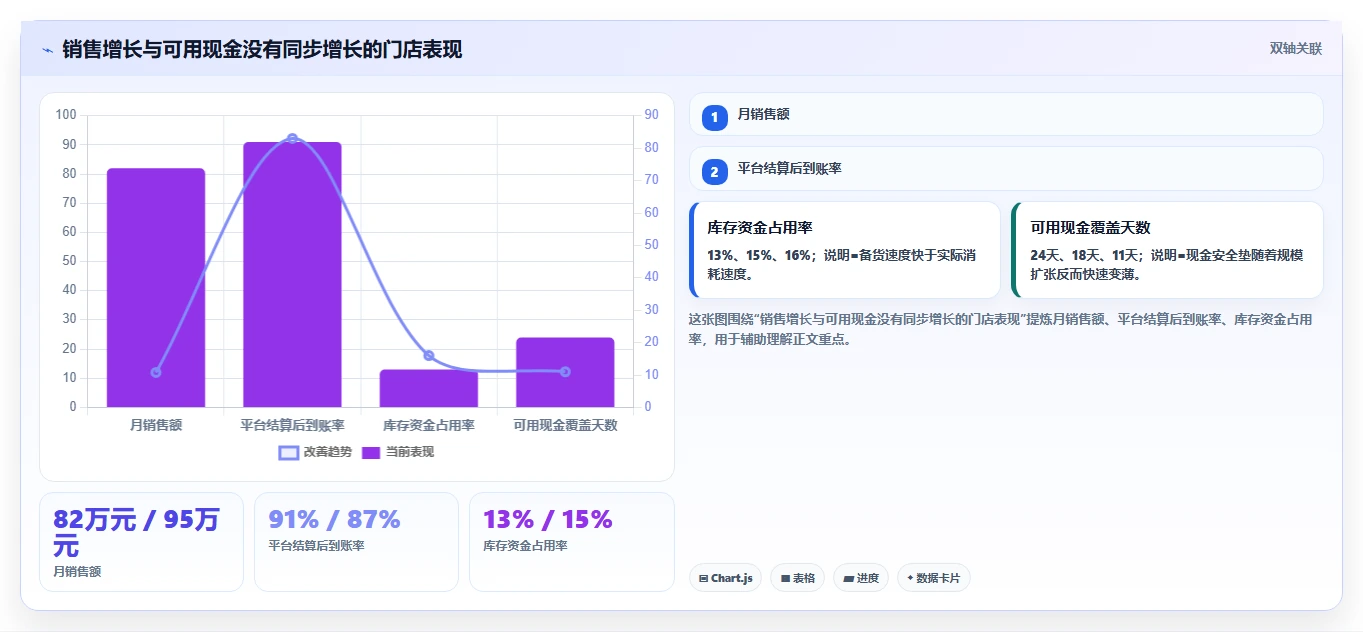1363x632 pixels.
Task: Click x-axis label 月销售额
Action: 156,425
